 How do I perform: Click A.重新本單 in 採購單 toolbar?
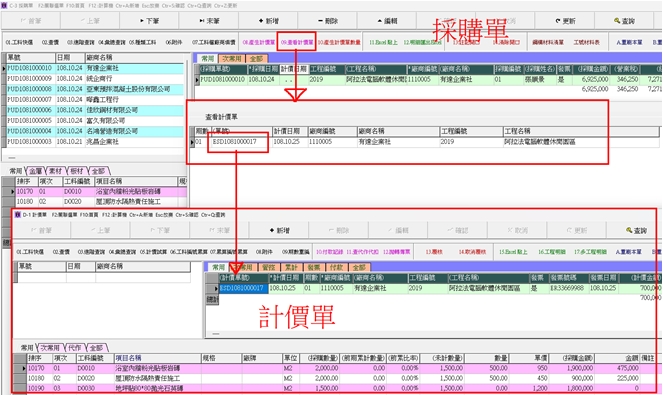click(x=629, y=42)
